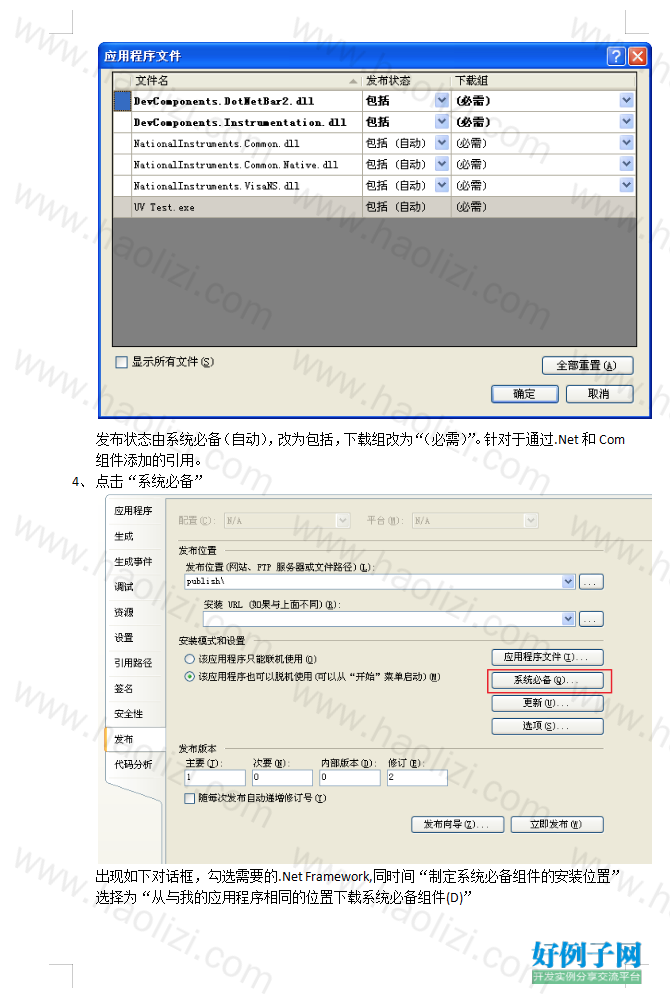Toggle the 显示所有文件 checkbox
670x994 pixels.
pyautogui.click(x=121, y=362)
